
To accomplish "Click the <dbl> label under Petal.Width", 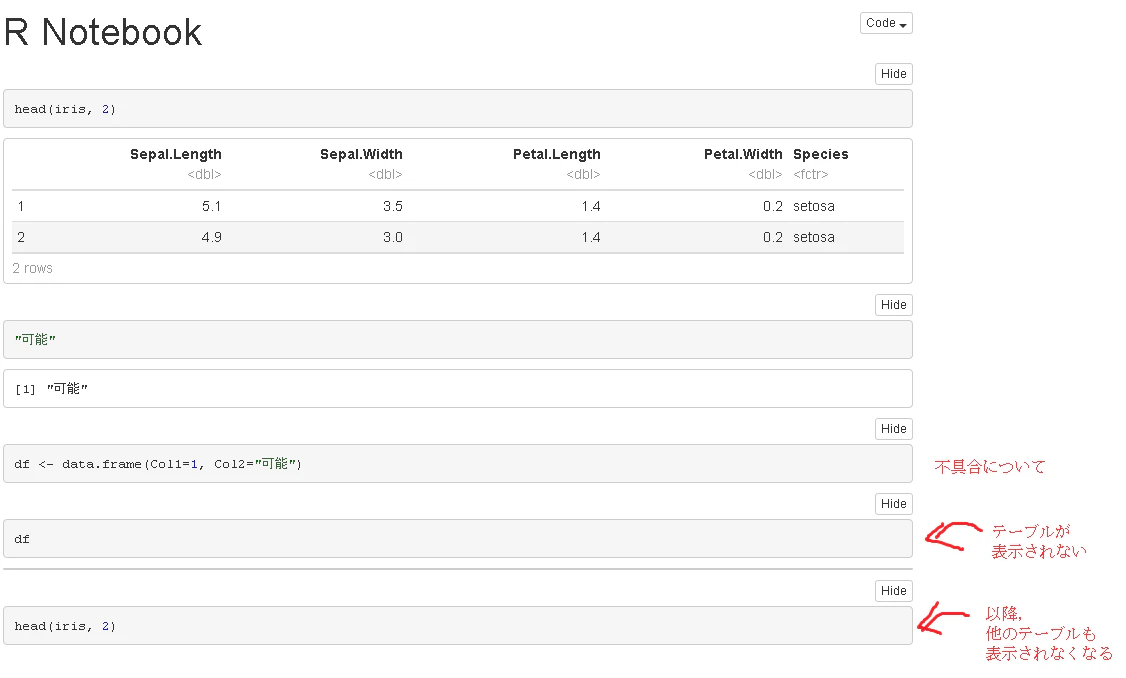I will coord(765,175).
